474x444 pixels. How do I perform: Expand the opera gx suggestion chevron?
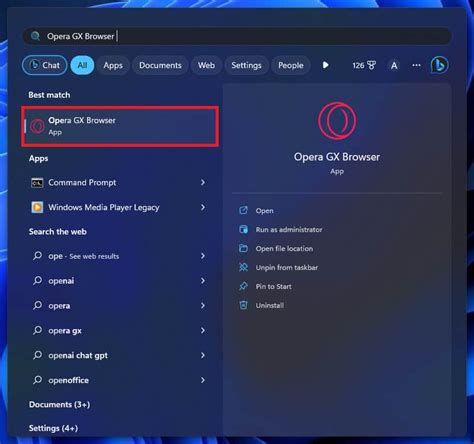point(203,330)
